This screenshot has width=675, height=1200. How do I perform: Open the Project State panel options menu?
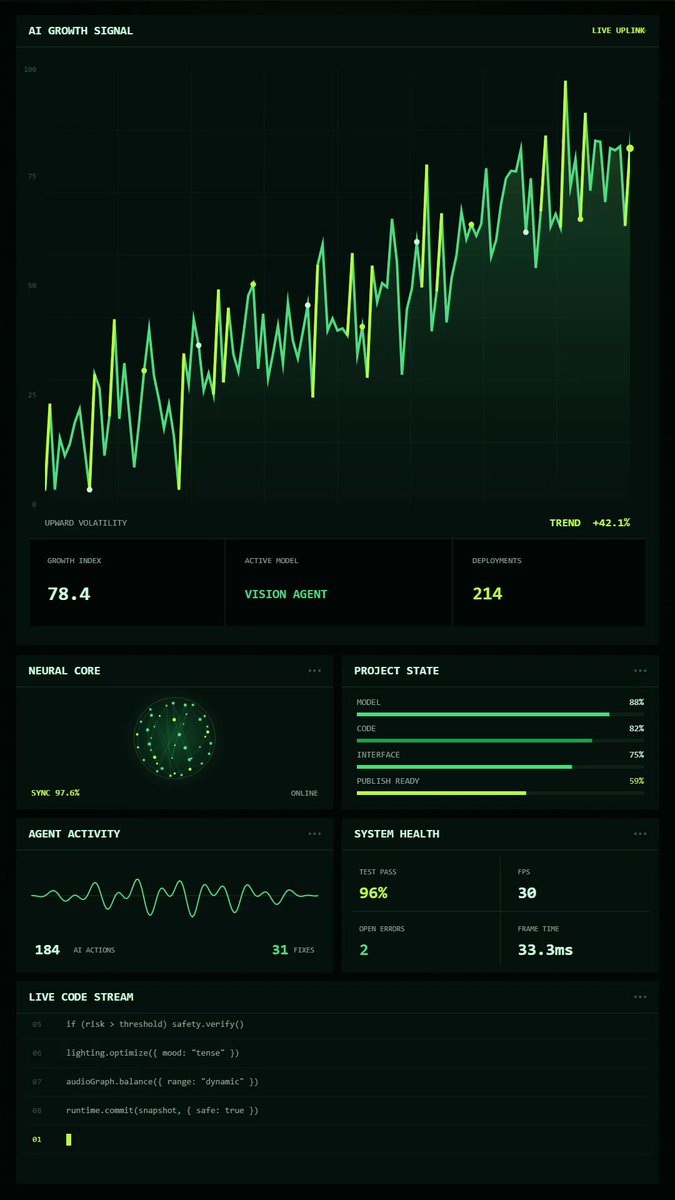[x=640, y=671]
